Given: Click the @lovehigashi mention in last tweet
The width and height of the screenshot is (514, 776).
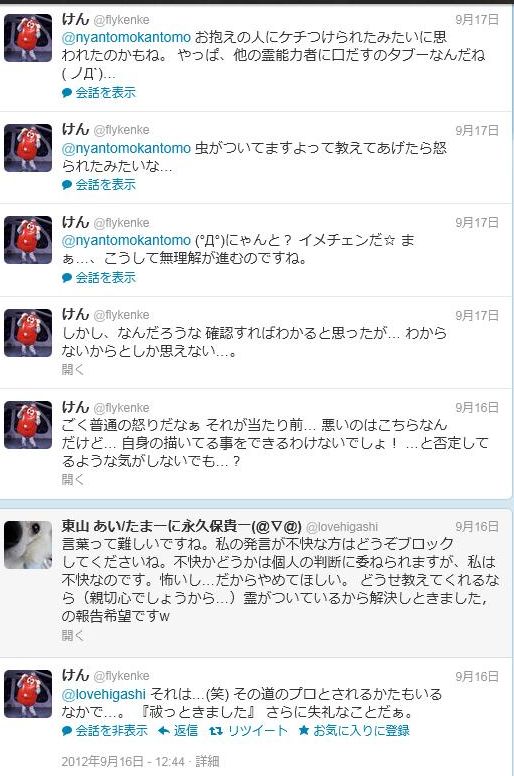Looking at the screenshot, I should (x=104, y=694).
